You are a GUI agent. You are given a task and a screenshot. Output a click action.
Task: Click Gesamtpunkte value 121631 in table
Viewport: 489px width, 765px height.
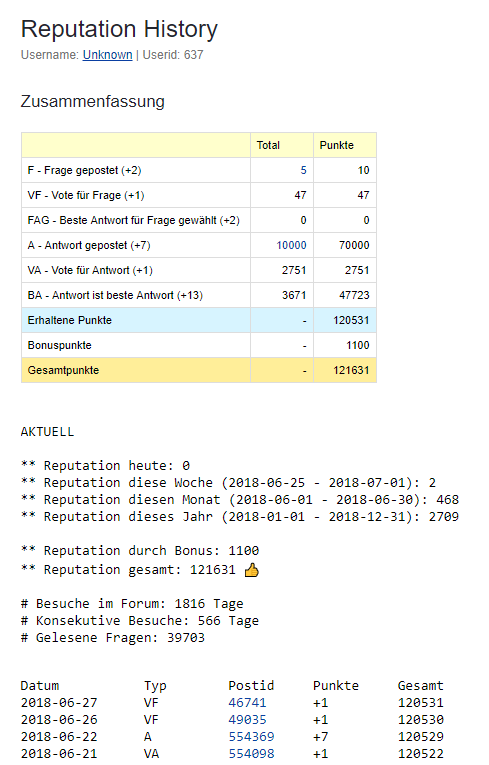[x=351, y=370]
